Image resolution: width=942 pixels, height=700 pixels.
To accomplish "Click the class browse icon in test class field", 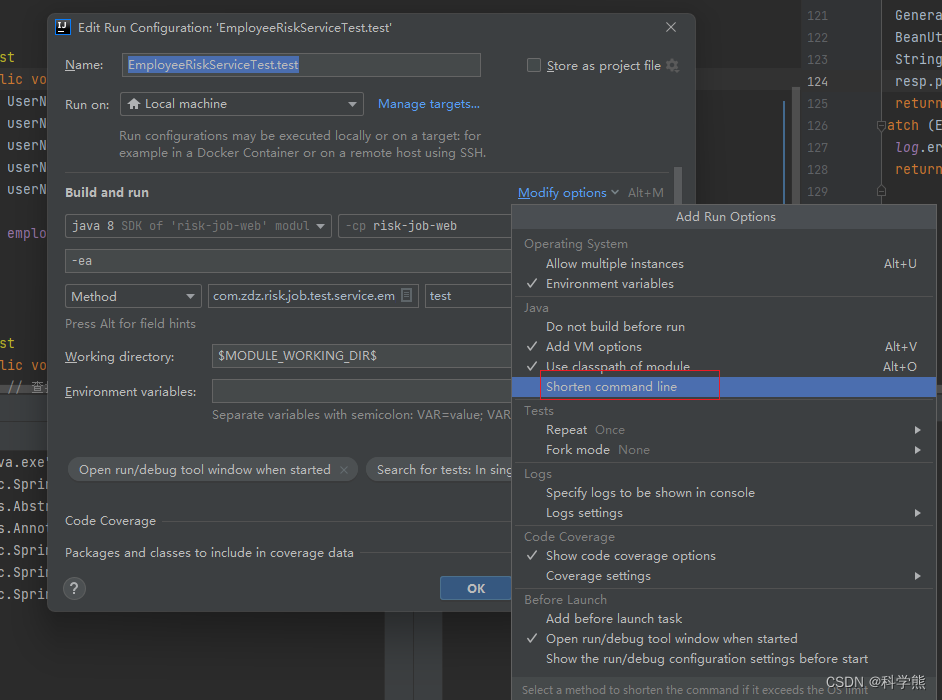I will click(407, 296).
